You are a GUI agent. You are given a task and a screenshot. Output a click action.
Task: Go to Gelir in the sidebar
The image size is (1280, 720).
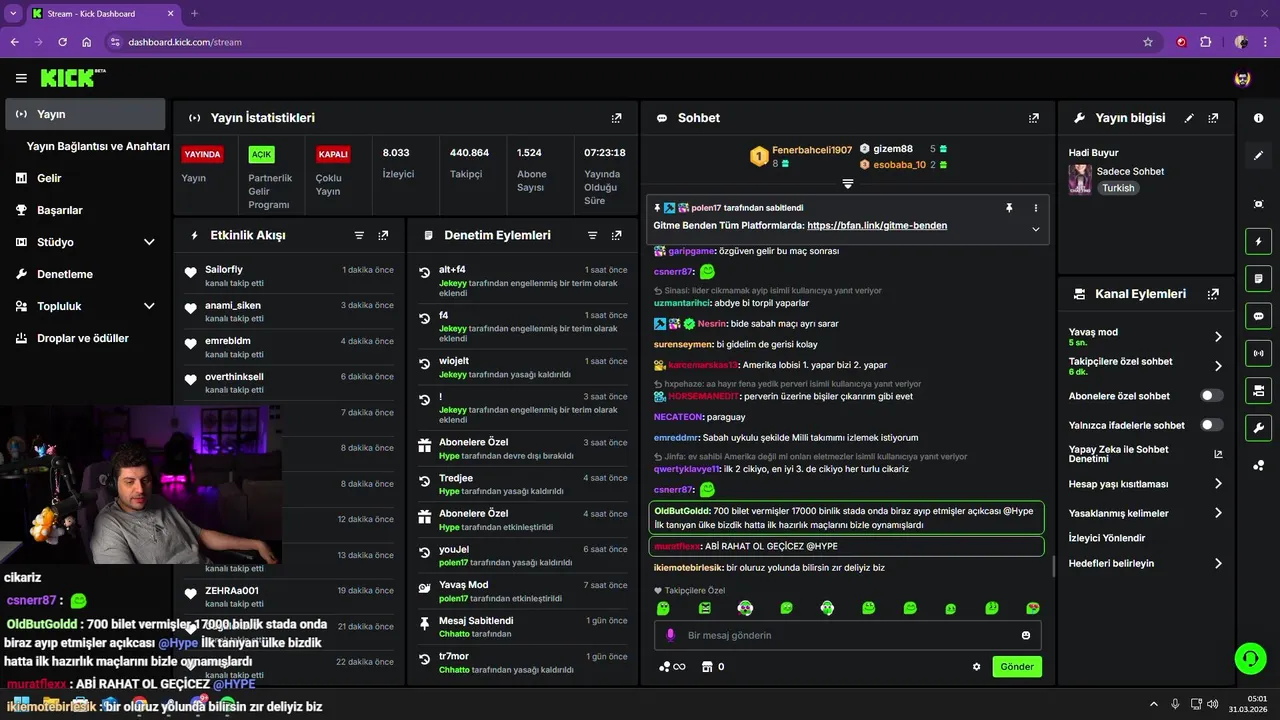pyautogui.click(x=83, y=178)
